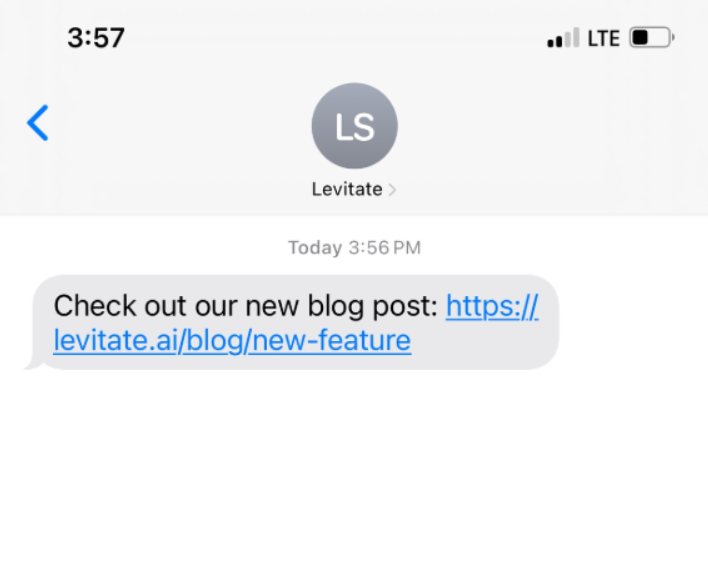The image size is (708, 577).
Task: Tap the word "Today" in the timestamp
Action: pos(315,248)
